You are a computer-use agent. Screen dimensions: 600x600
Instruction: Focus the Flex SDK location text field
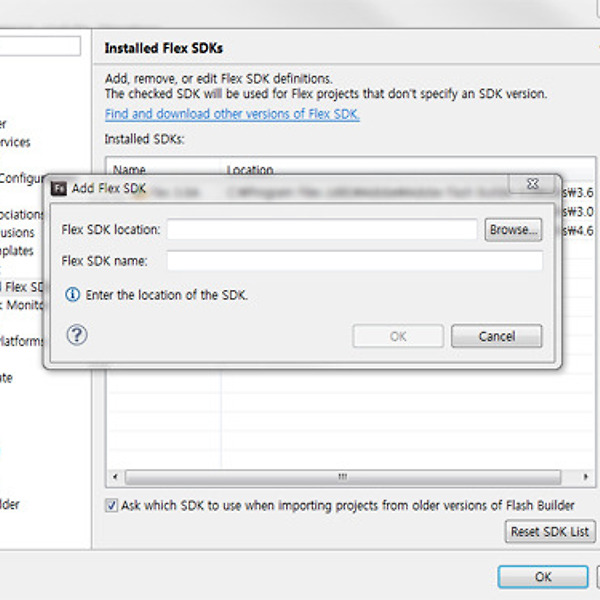[x=321, y=230]
